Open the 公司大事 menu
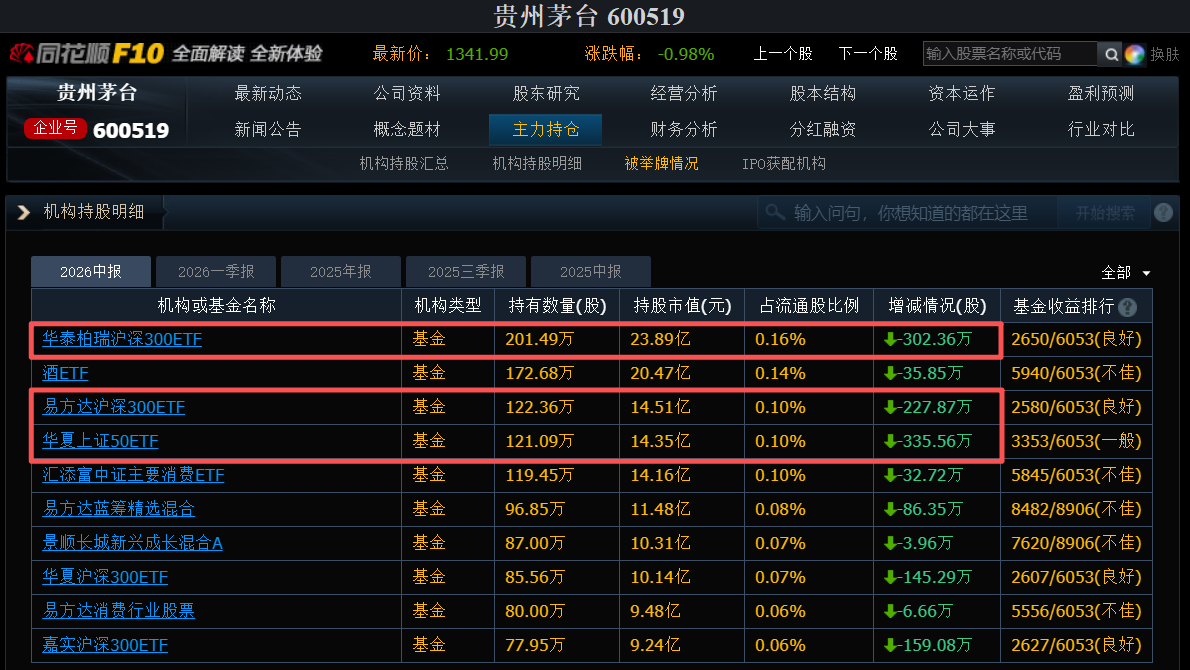Image resolution: width=1190 pixels, height=670 pixels. click(962, 130)
